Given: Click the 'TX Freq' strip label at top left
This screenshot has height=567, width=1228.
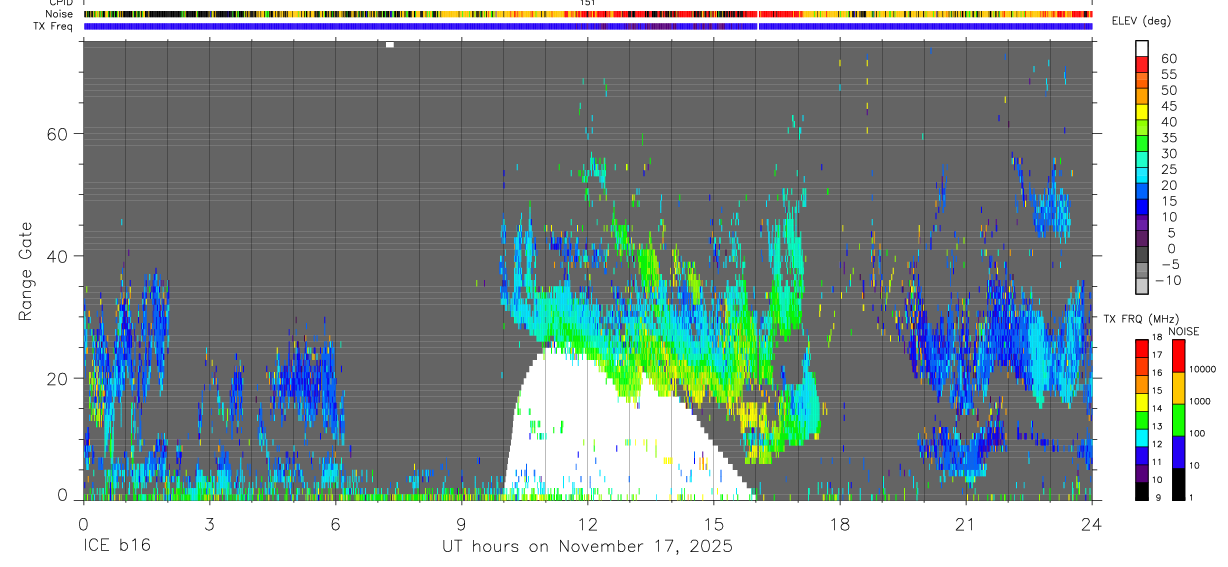Looking at the screenshot, I should [54, 26].
